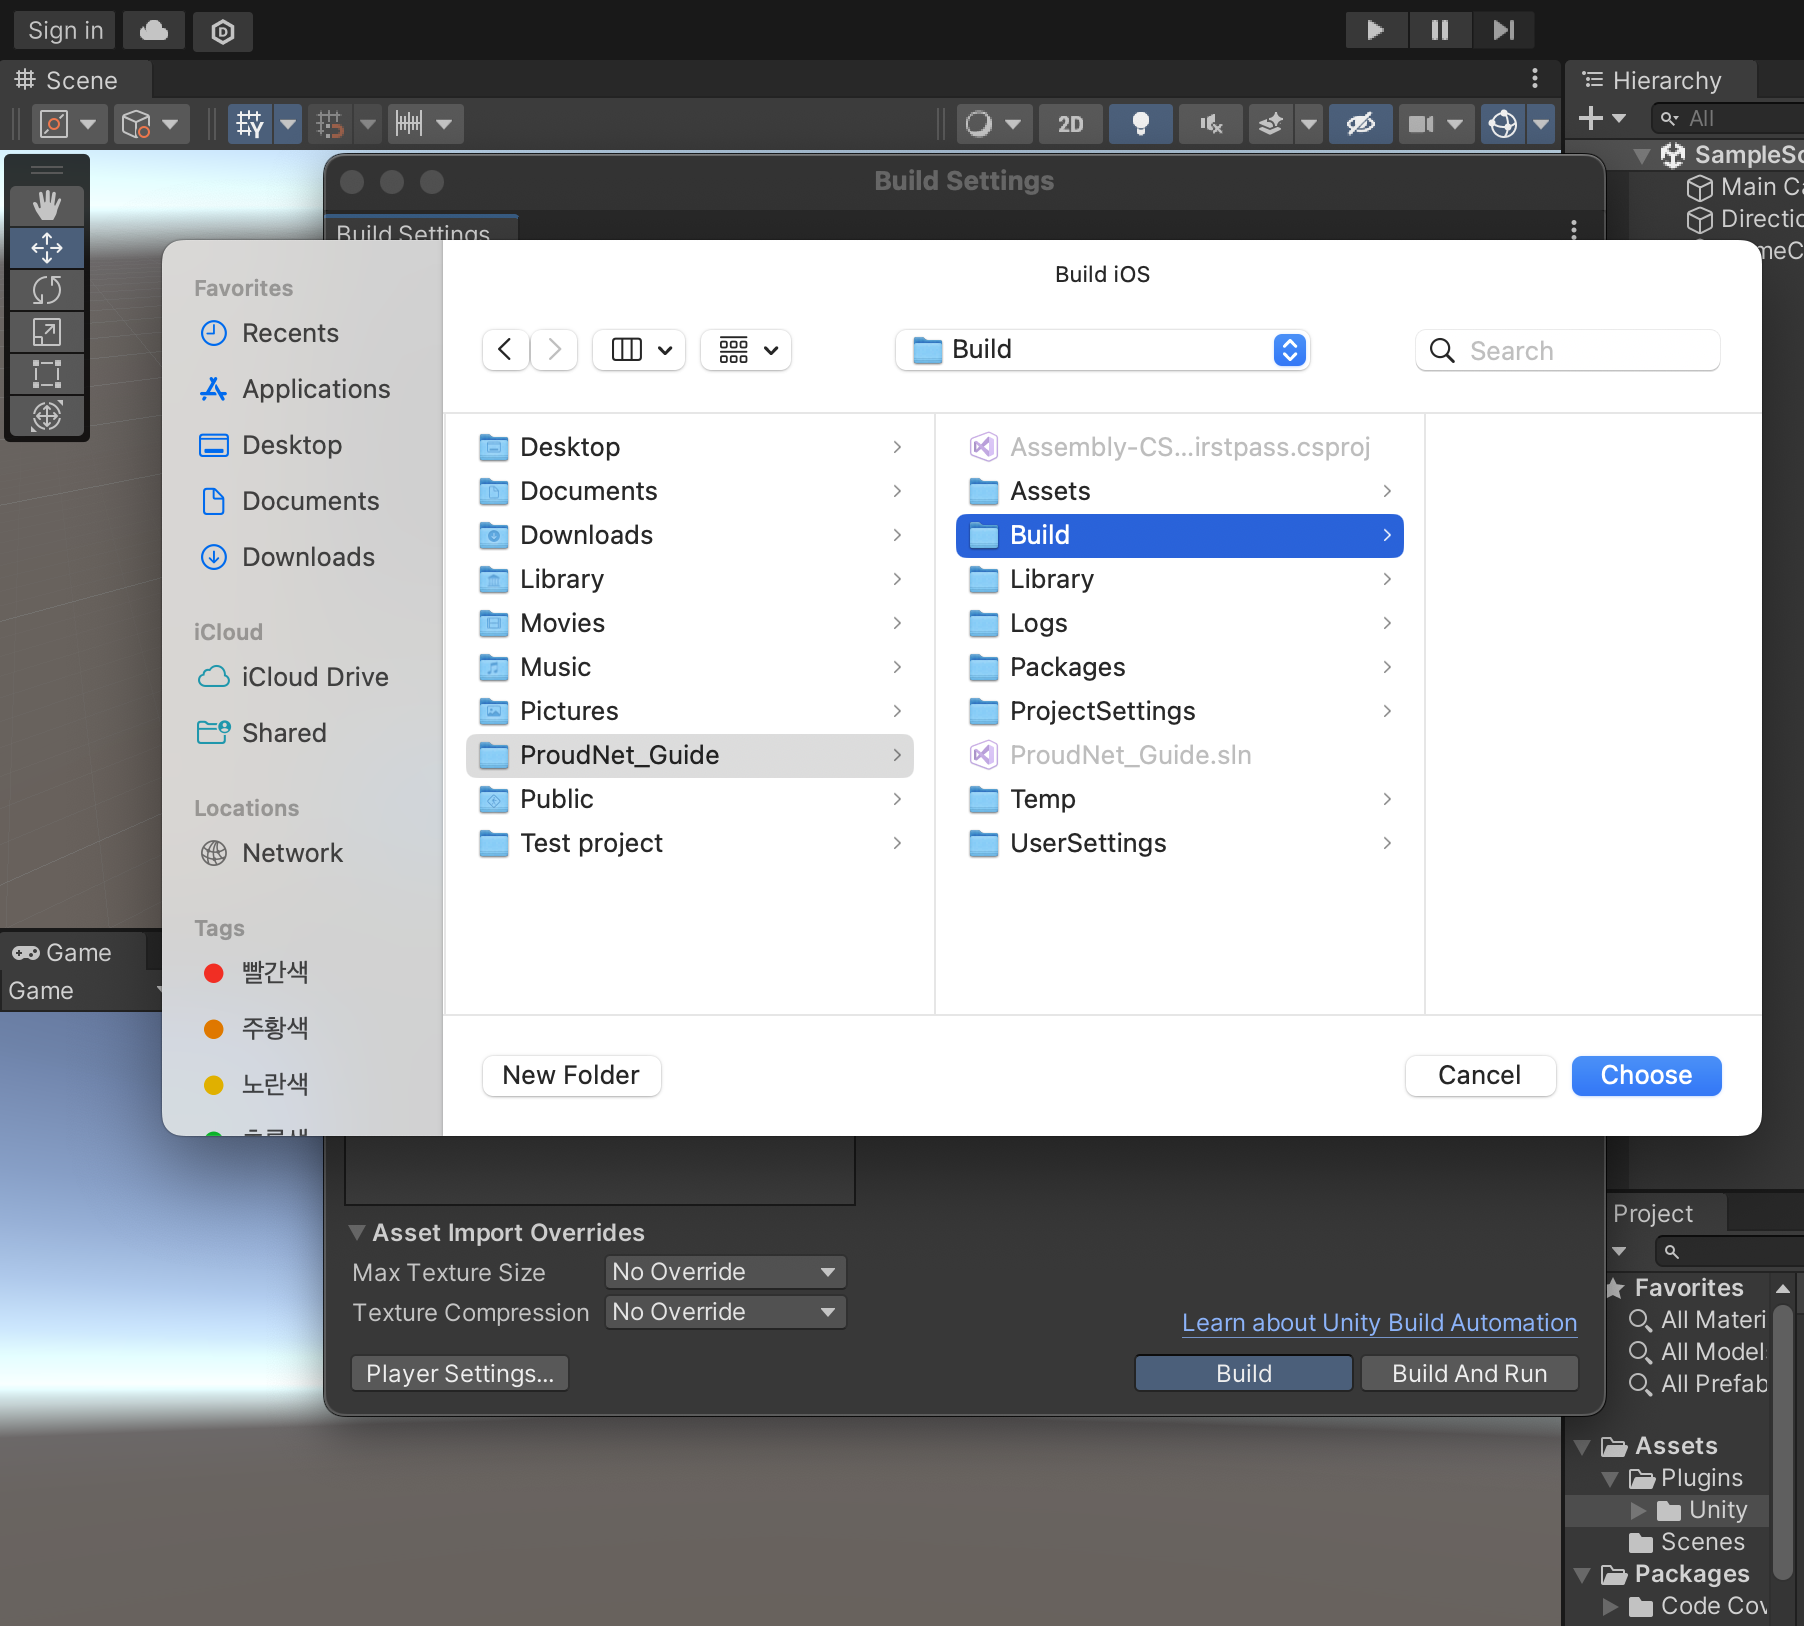Toggle scene lighting bulb

(x=1140, y=124)
